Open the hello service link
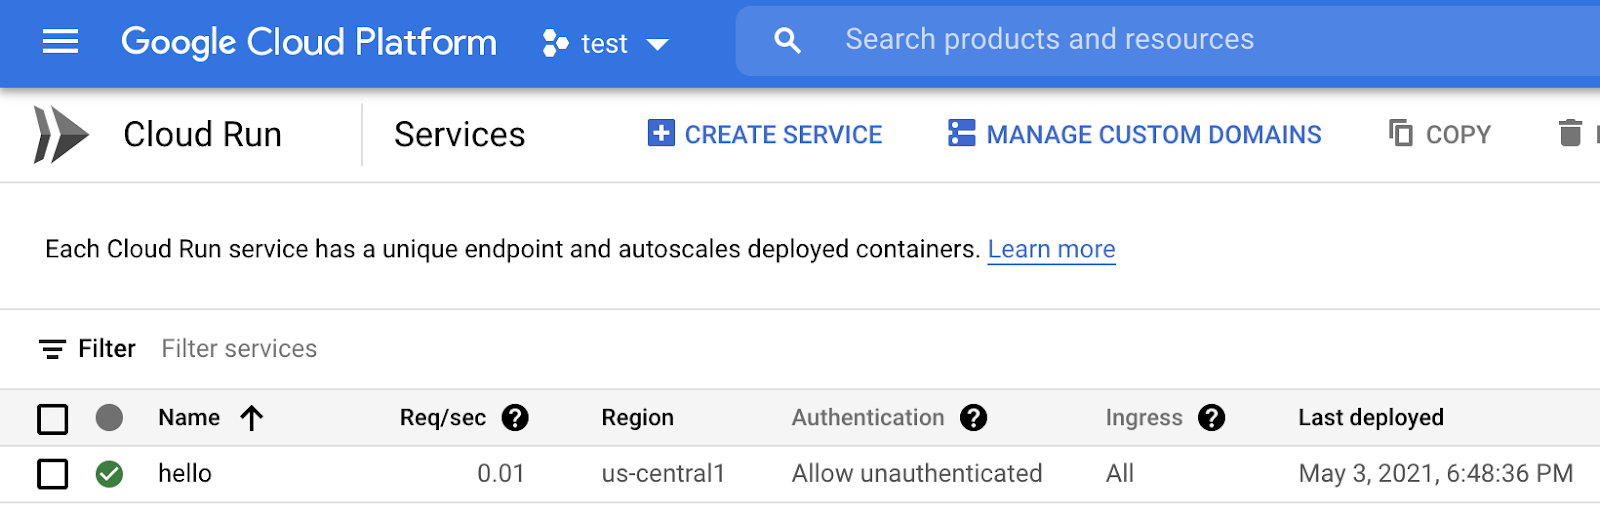Screen dimensions: 1600x517 (x=185, y=474)
